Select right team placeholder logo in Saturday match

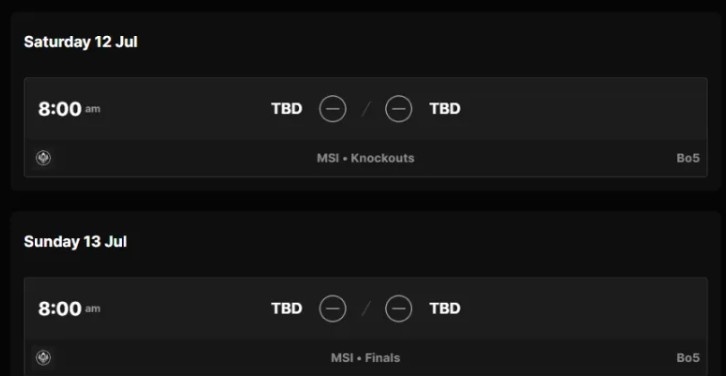tap(399, 109)
